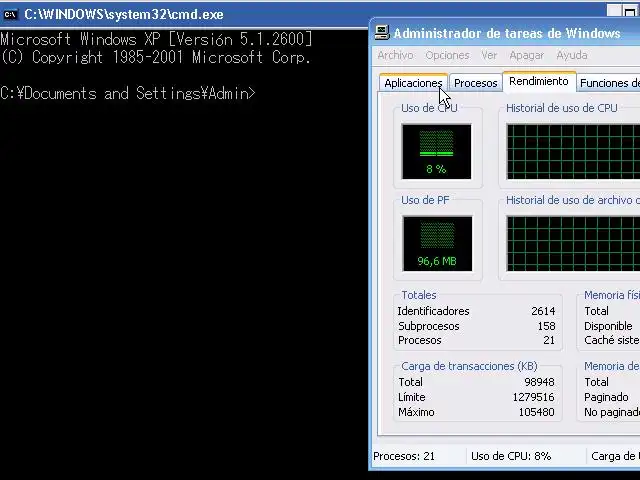Click the Disponible label under Memoria física
The width and height of the screenshot is (640, 480).
click(608, 326)
